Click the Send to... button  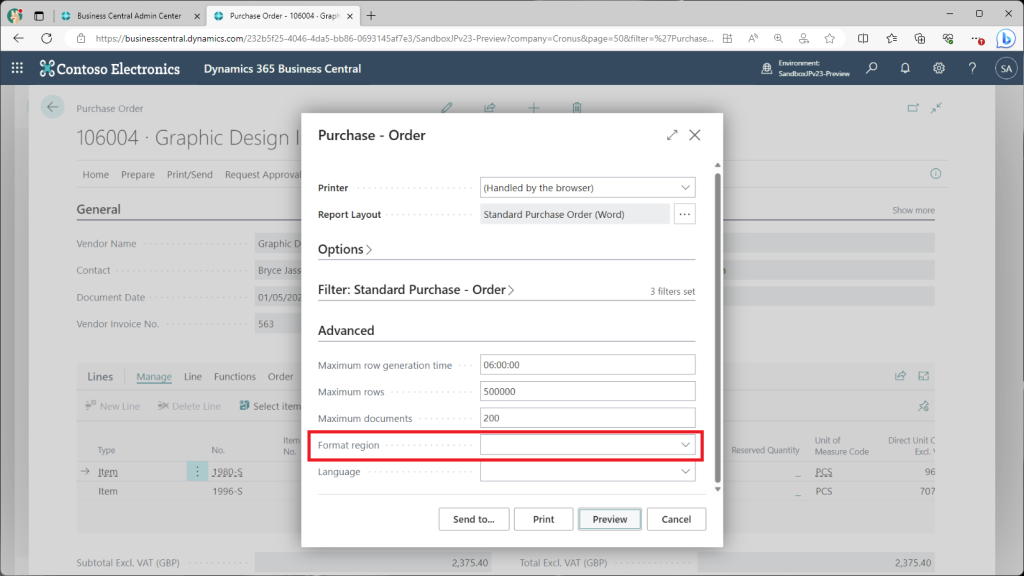pos(474,519)
